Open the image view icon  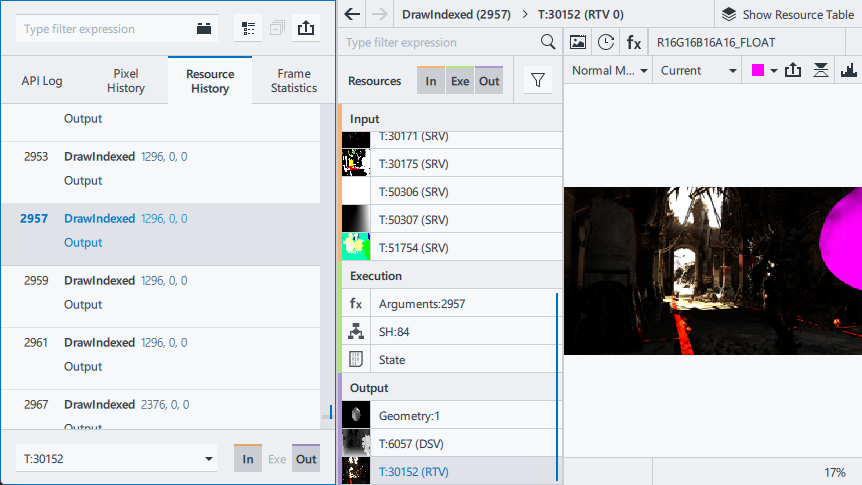pyautogui.click(x=577, y=42)
